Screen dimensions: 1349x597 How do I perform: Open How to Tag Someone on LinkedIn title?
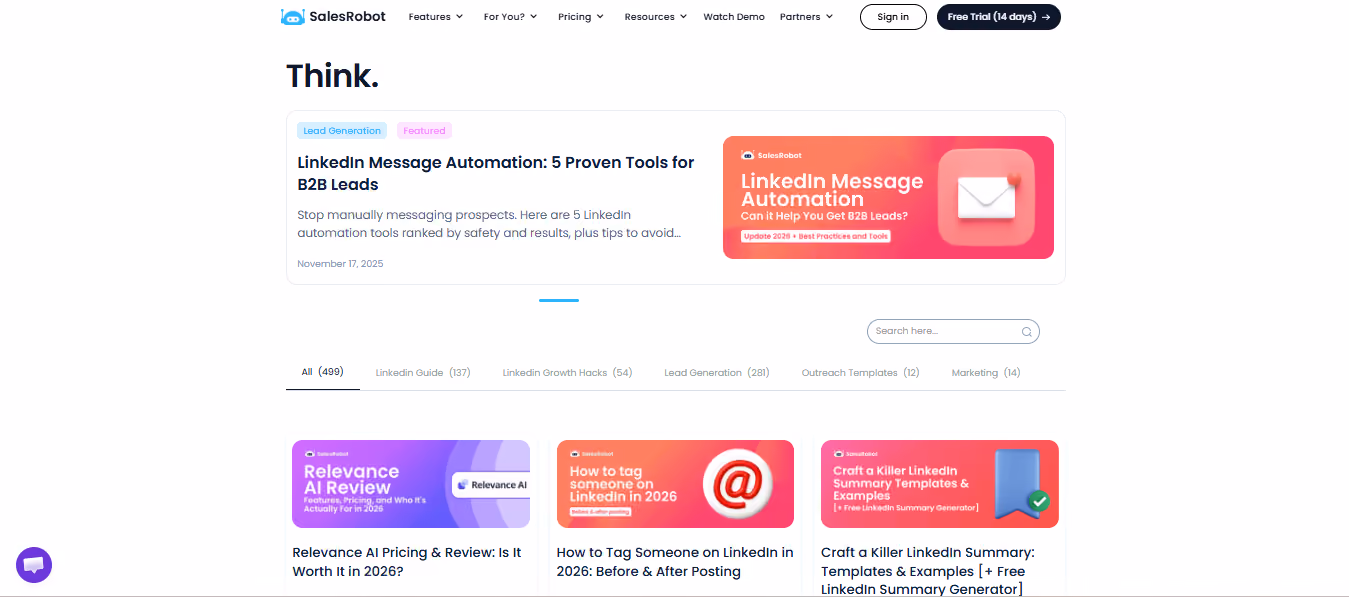point(675,562)
